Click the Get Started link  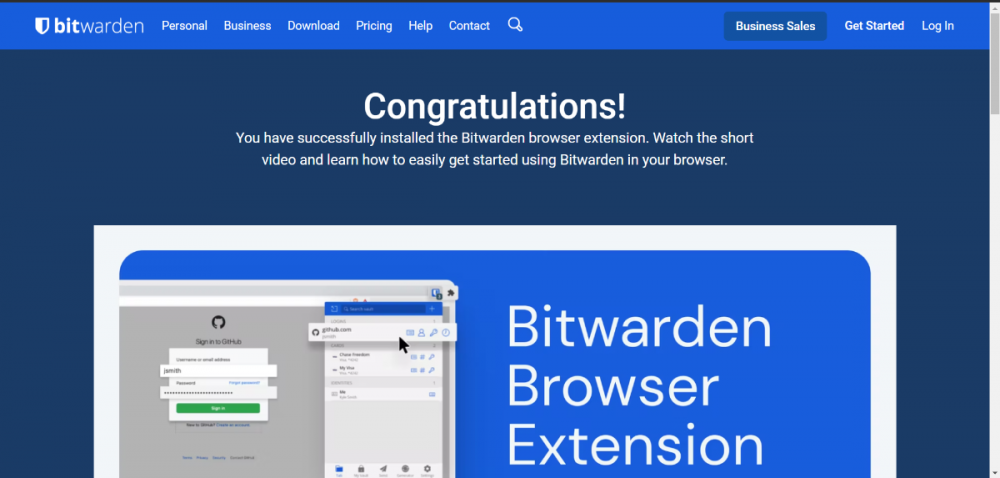pyautogui.click(x=874, y=26)
